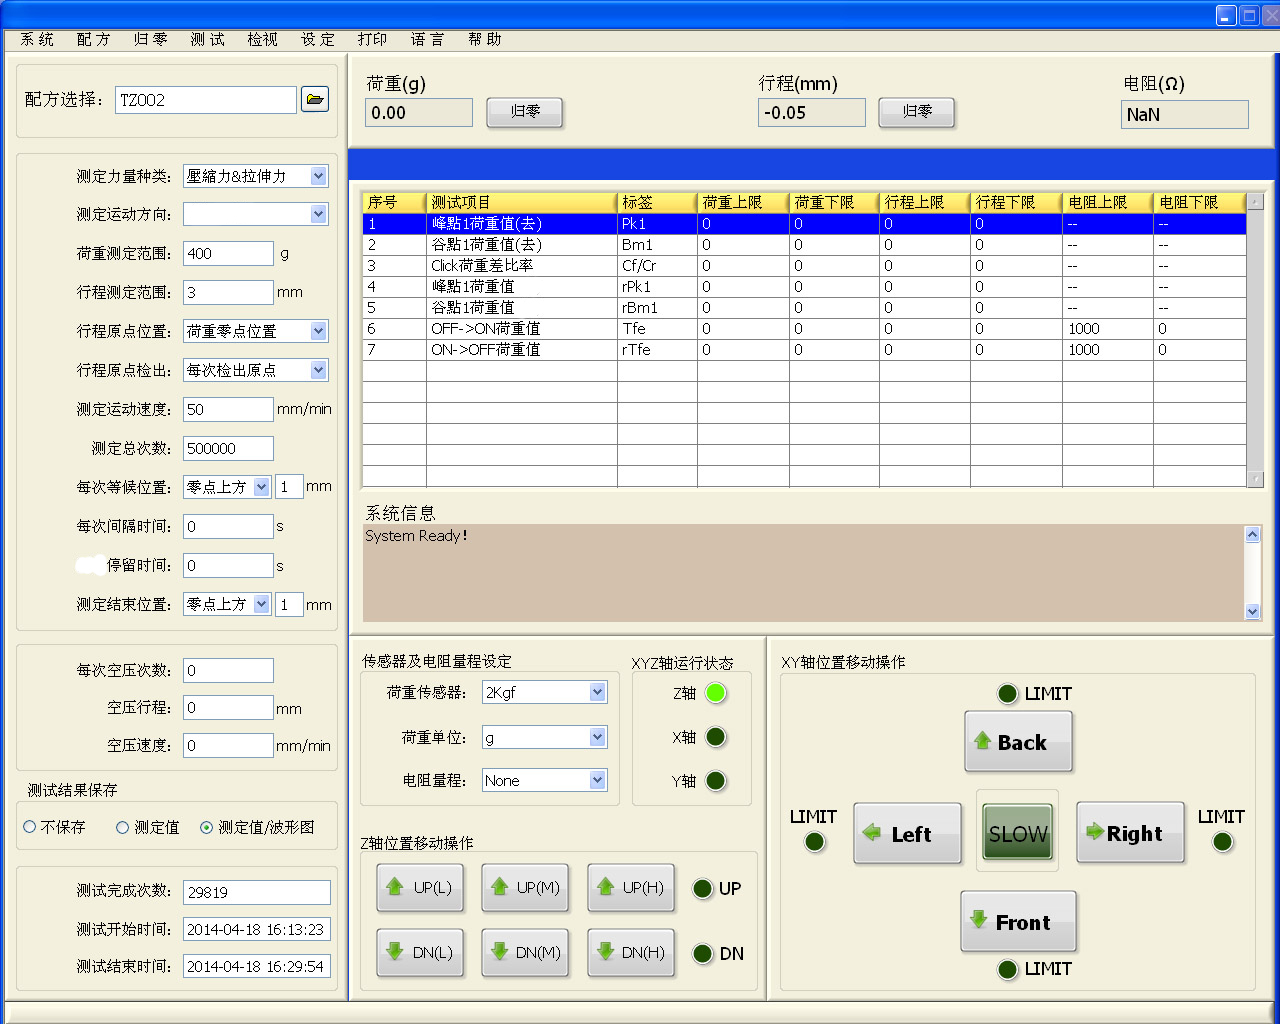Viewport: 1280px width, 1024px height.
Task: Open the 语言 menu
Action: [427, 39]
